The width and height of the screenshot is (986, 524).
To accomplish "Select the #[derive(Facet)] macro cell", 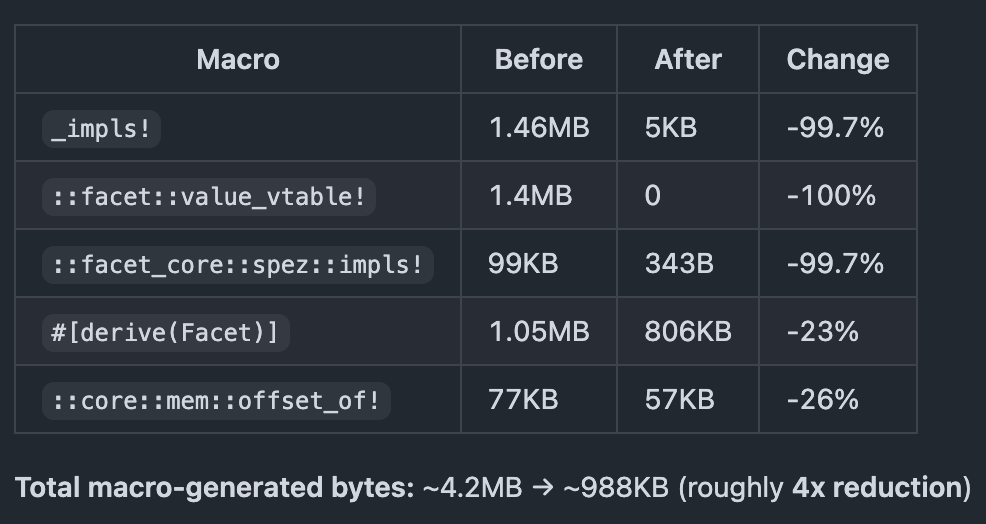I will 165,332.
